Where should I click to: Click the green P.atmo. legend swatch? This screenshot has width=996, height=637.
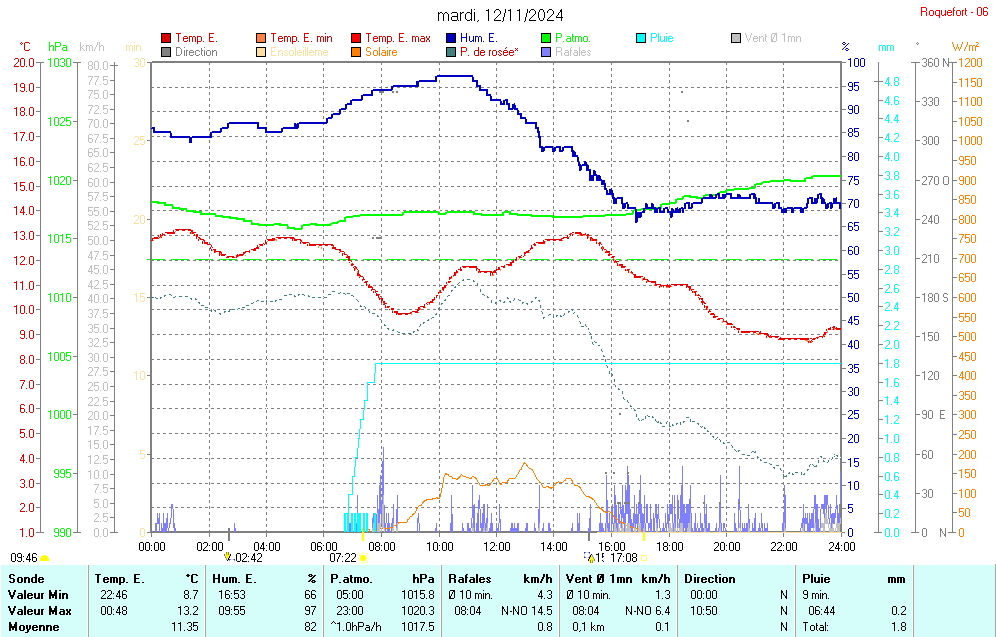[x=546, y=38]
